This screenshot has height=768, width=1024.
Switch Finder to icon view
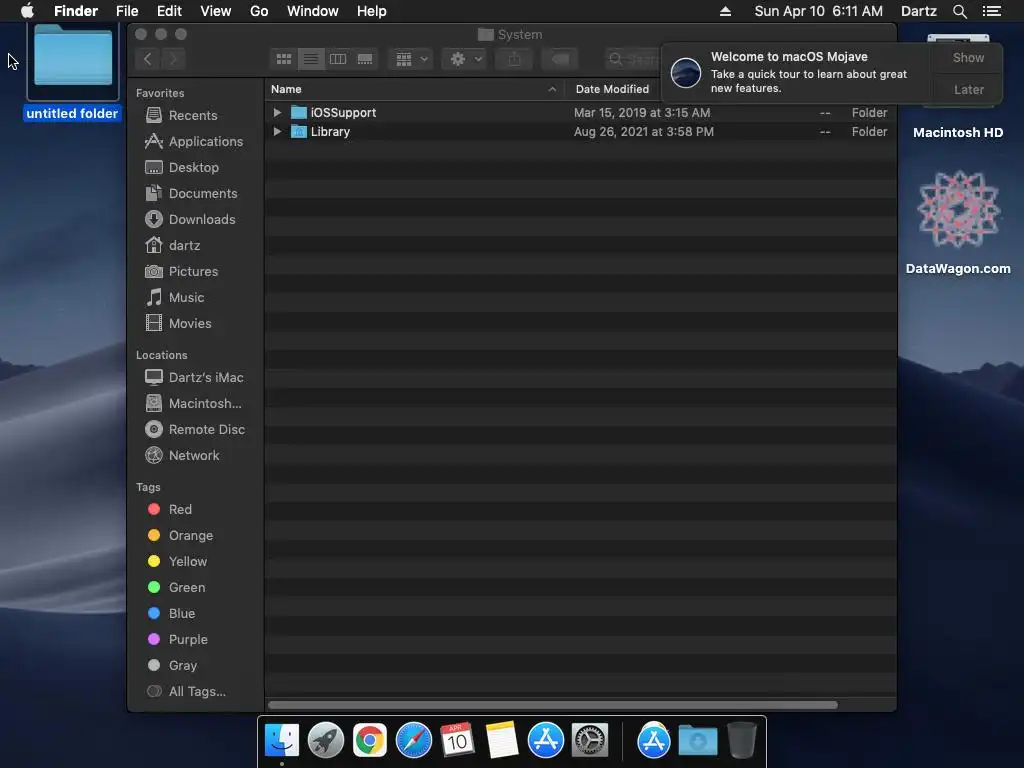pyautogui.click(x=283, y=59)
